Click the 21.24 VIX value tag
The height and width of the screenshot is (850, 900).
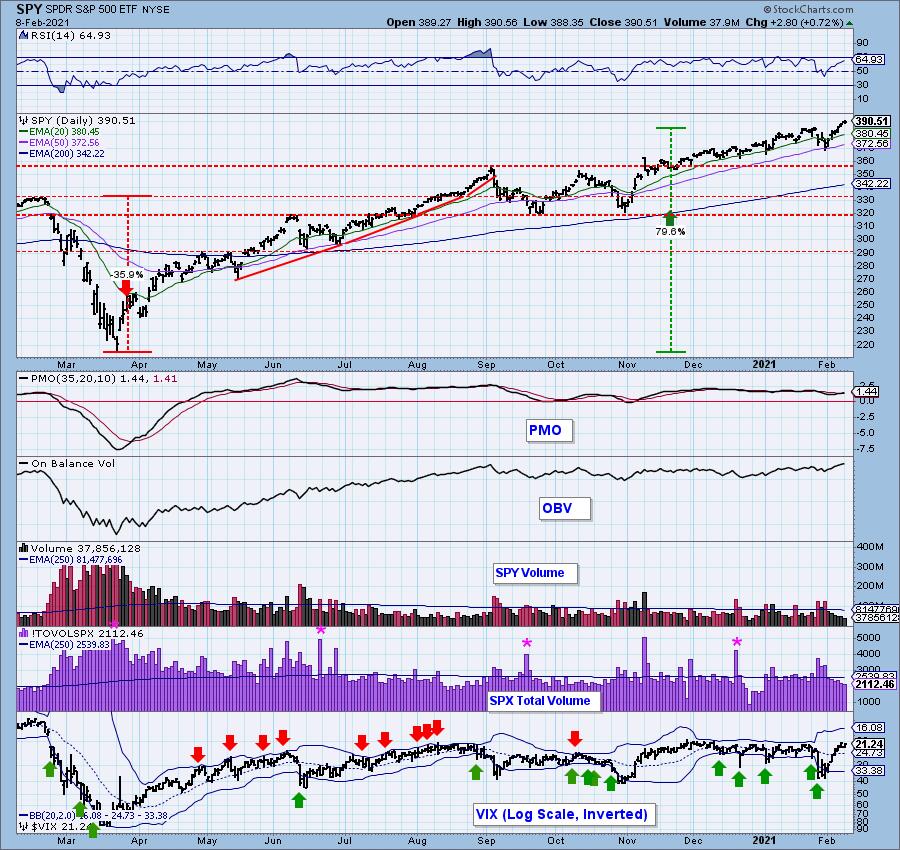(869, 744)
